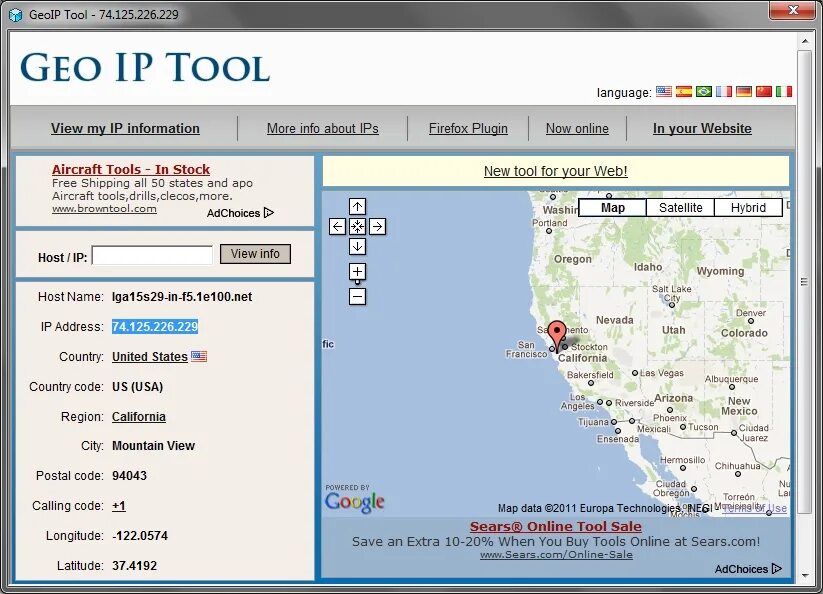Open New tool for your Web link
The width and height of the screenshot is (823, 594).
tap(555, 171)
